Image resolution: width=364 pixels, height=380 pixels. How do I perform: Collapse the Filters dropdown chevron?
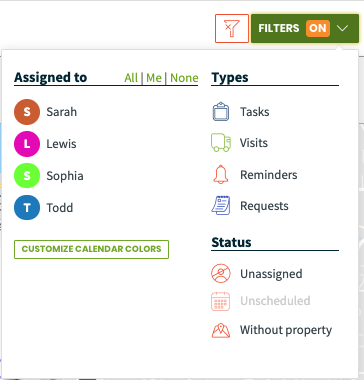342,28
